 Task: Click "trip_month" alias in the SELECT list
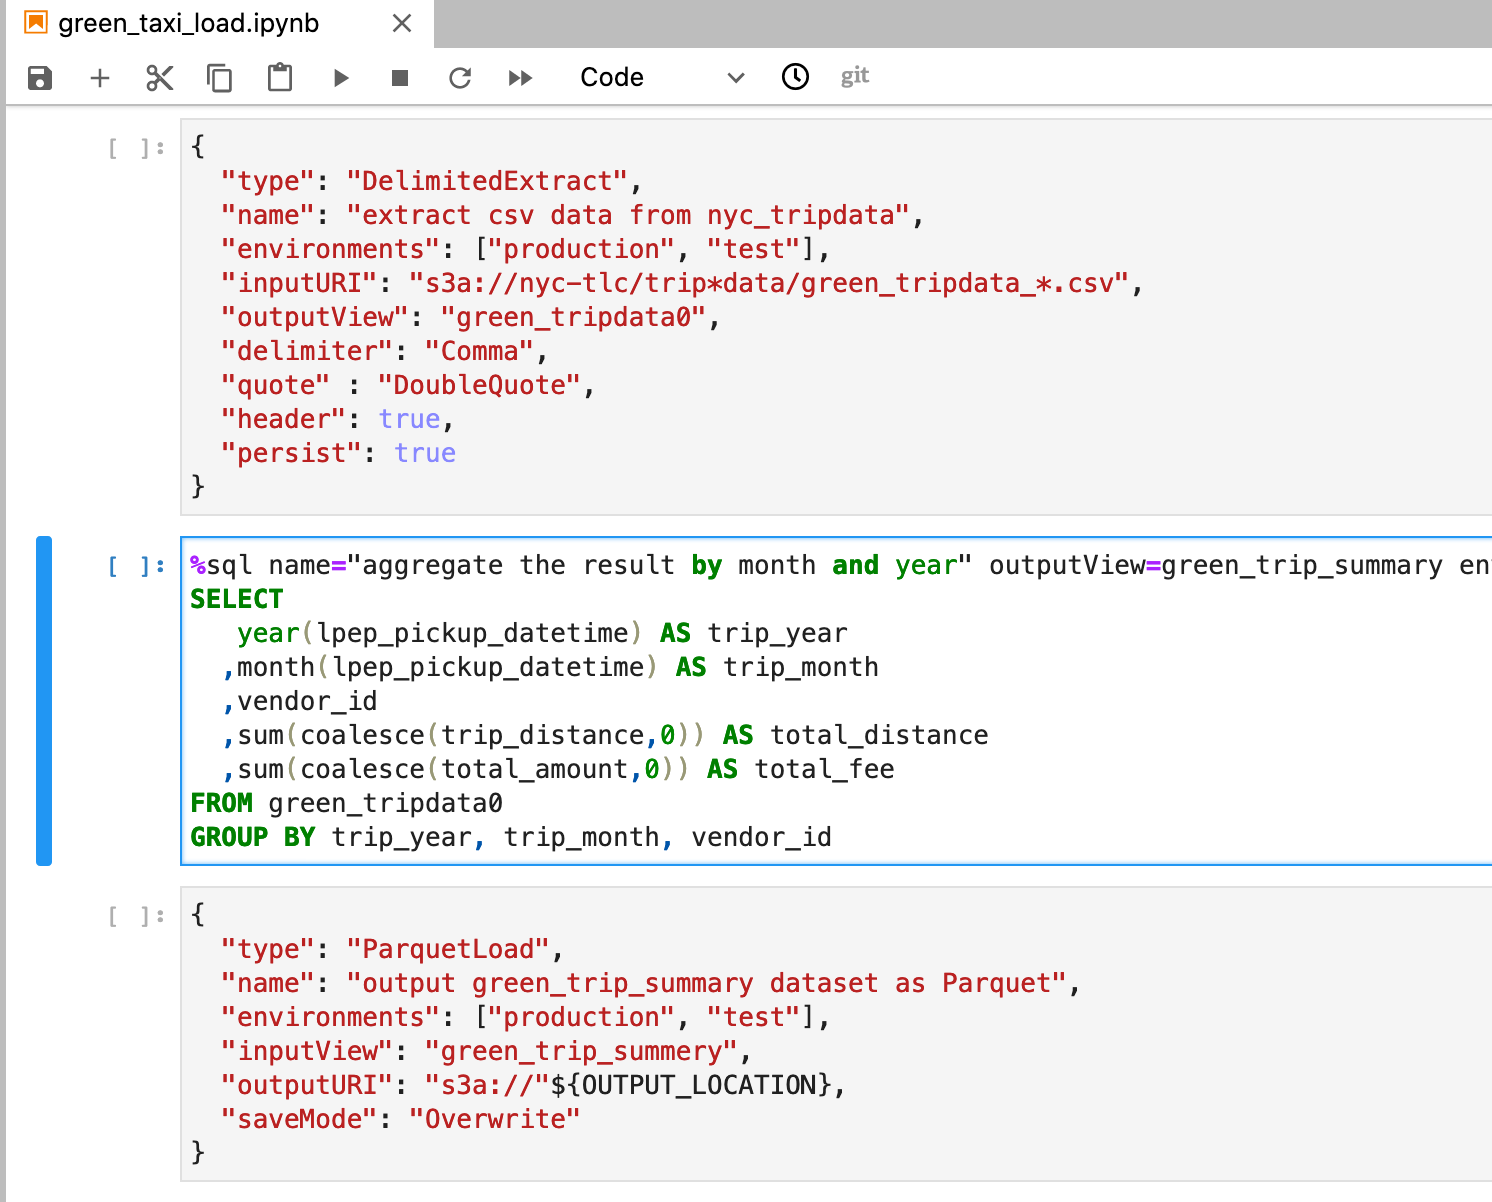pyautogui.click(x=801, y=667)
